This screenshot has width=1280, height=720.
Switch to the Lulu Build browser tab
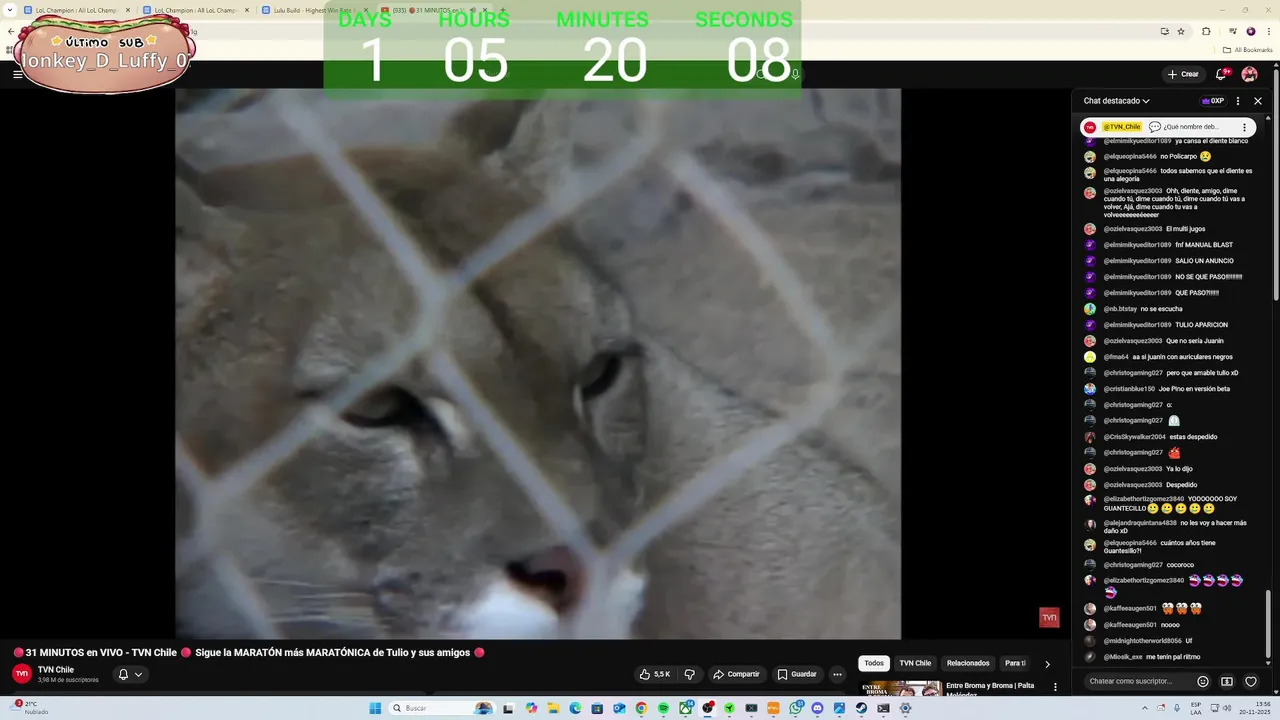(314, 10)
